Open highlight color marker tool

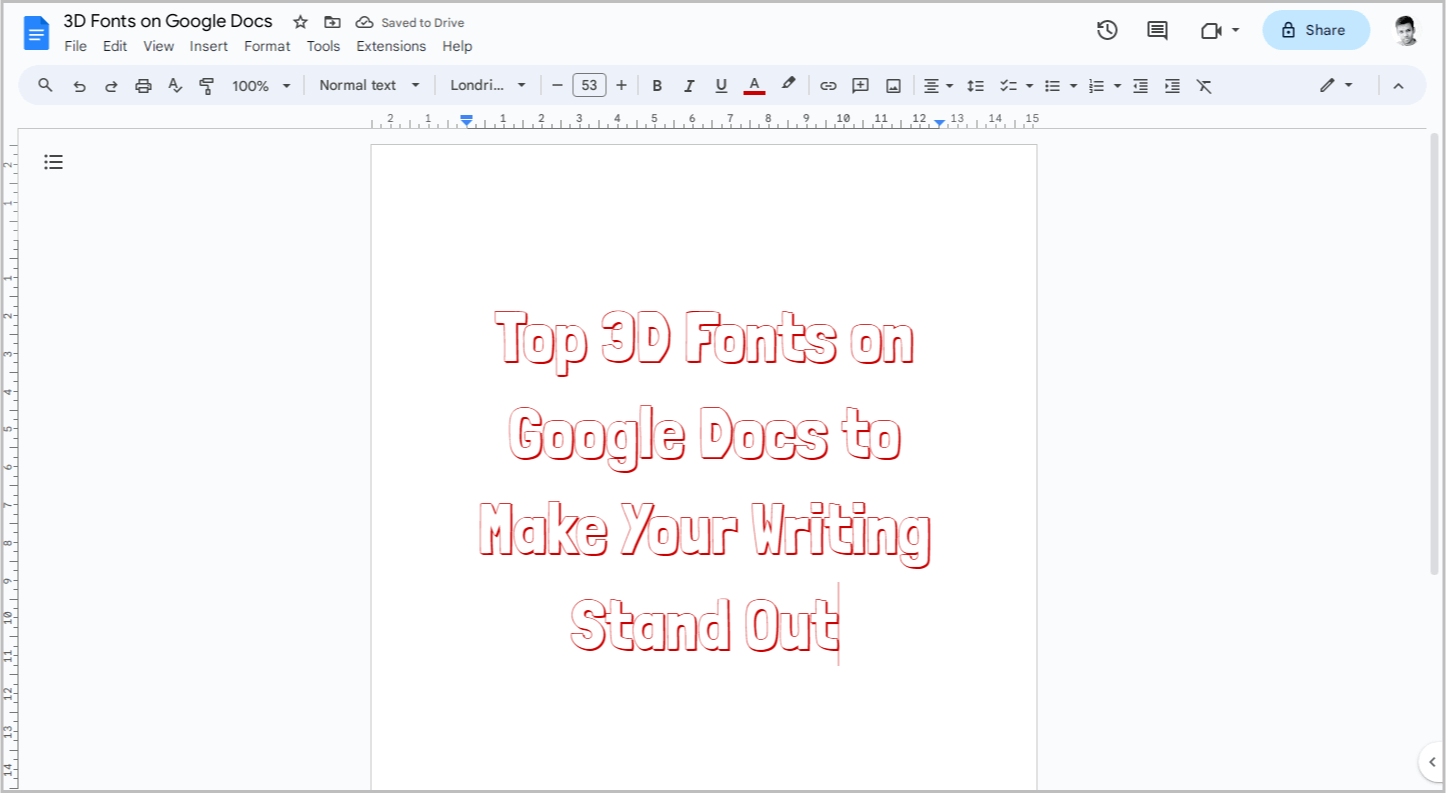(788, 85)
